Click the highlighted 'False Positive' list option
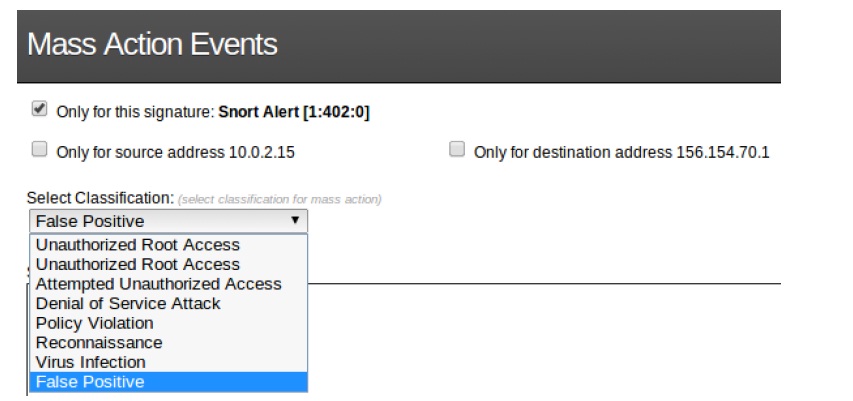 tap(90, 382)
